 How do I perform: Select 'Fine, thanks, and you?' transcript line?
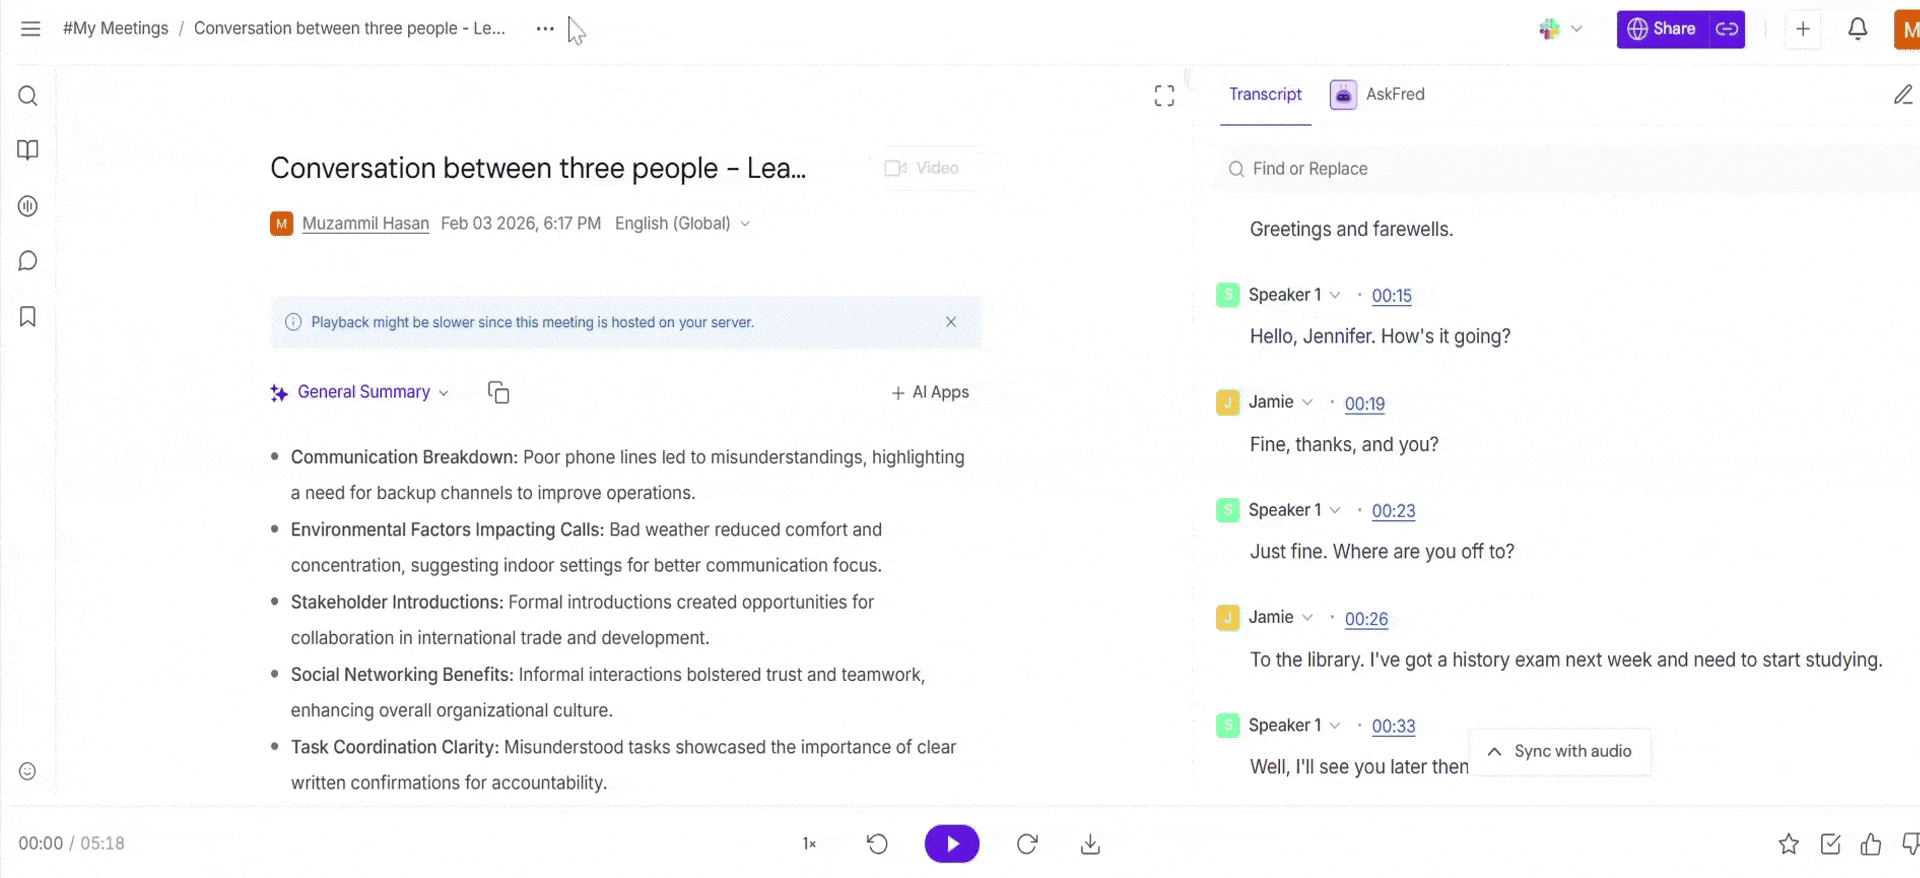pyautogui.click(x=1344, y=444)
